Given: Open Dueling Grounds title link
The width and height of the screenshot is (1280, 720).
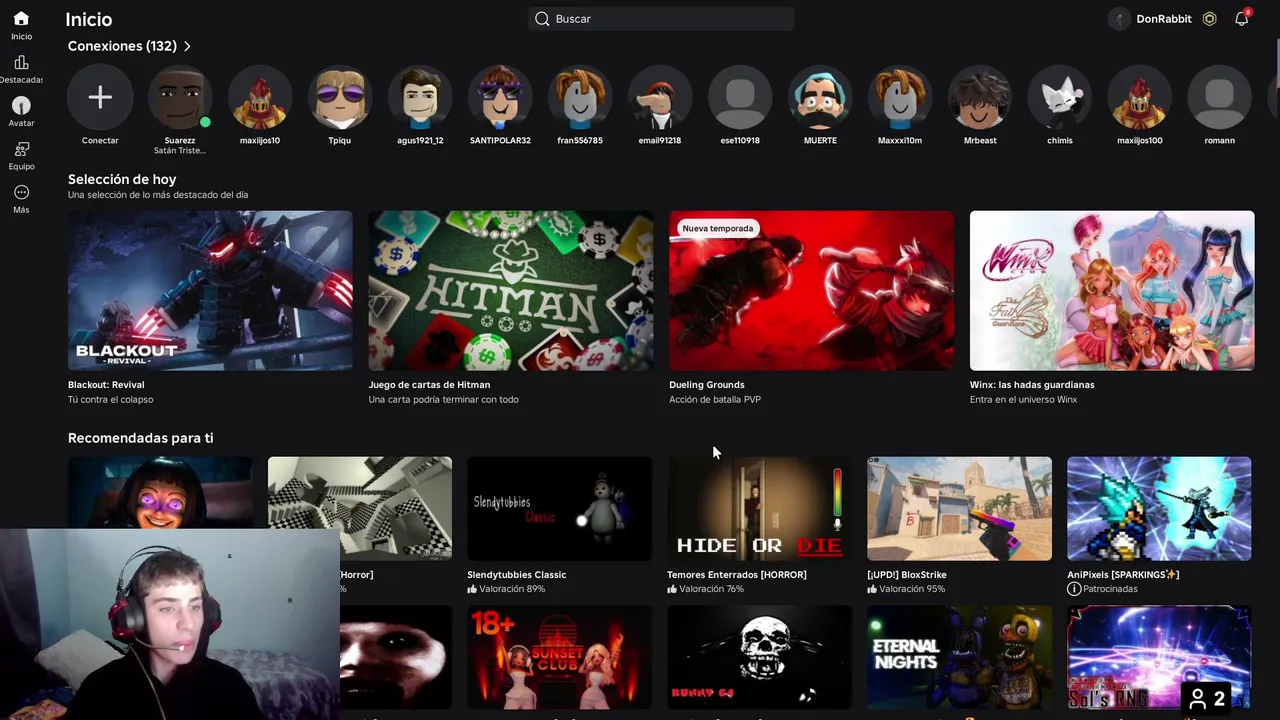Looking at the screenshot, I should click(707, 385).
